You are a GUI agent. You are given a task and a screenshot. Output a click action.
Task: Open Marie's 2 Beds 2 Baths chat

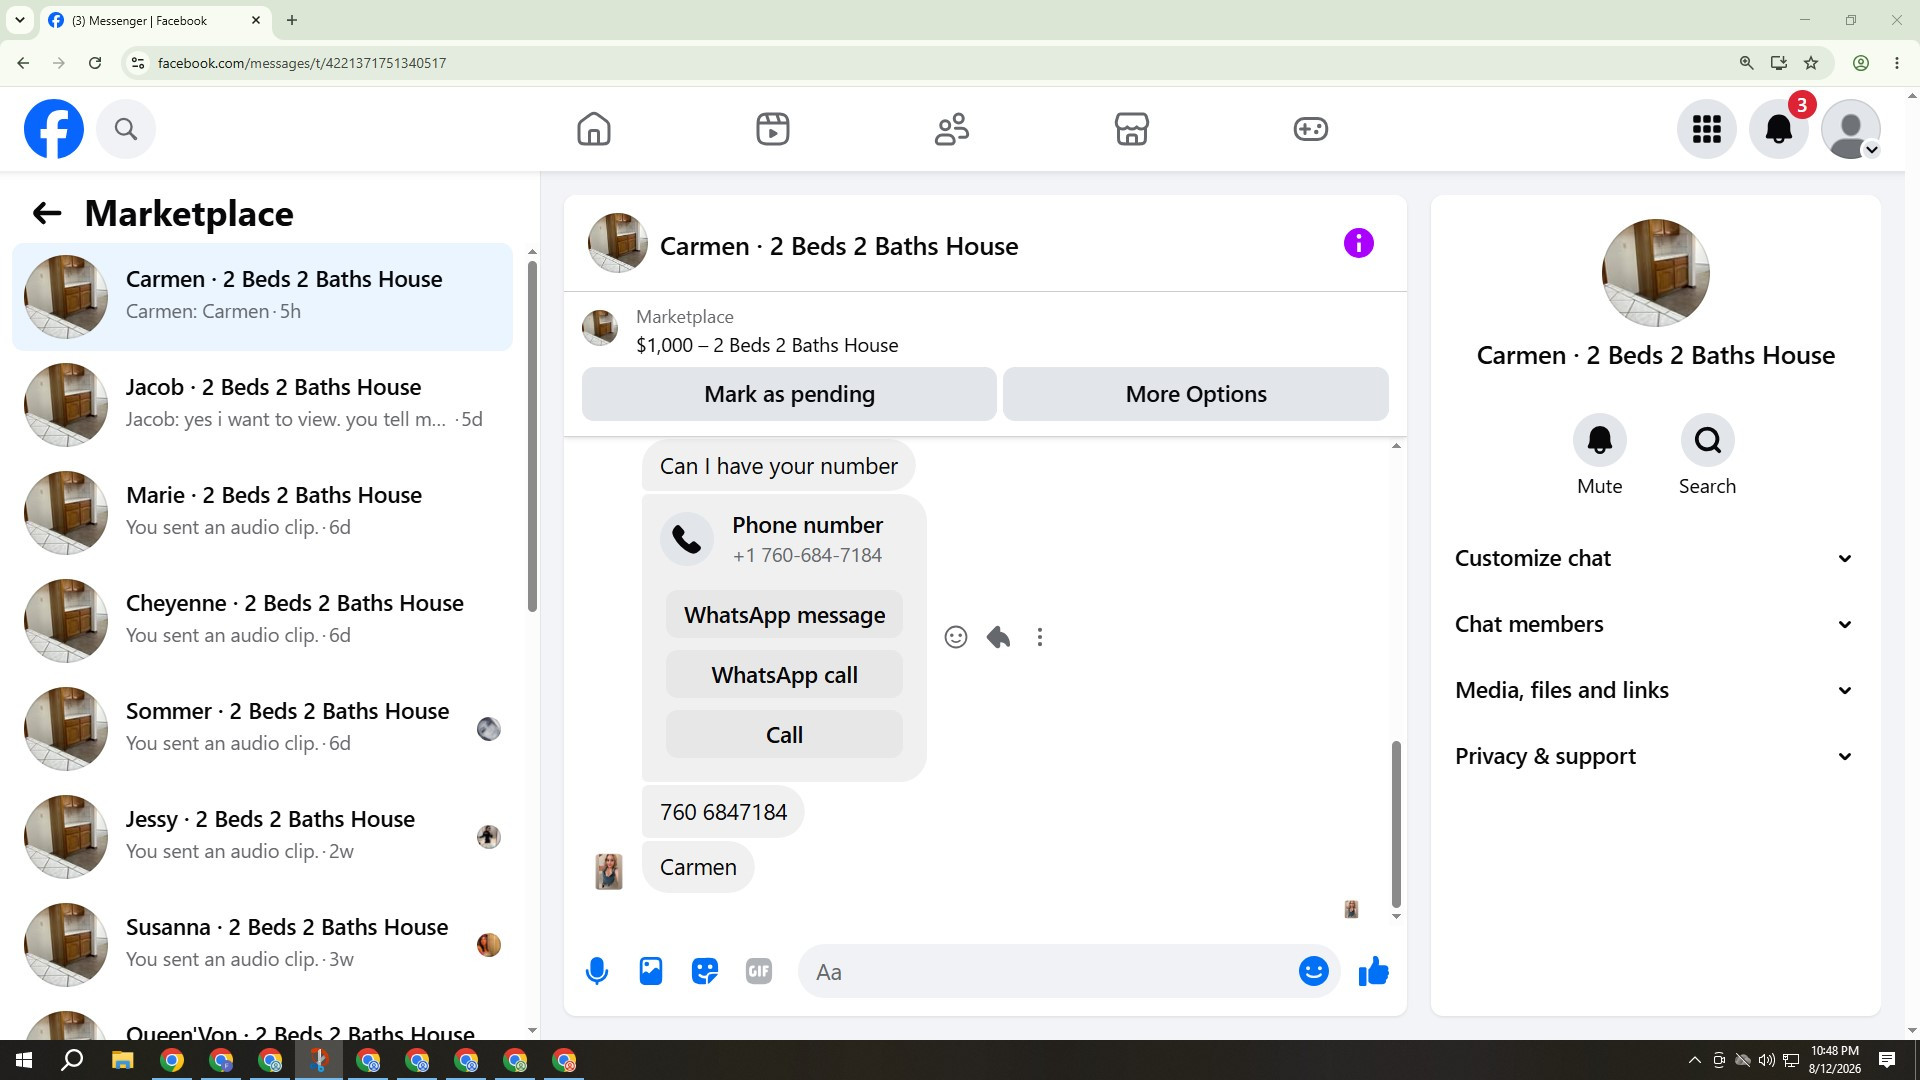pyautogui.click(x=262, y=513)
